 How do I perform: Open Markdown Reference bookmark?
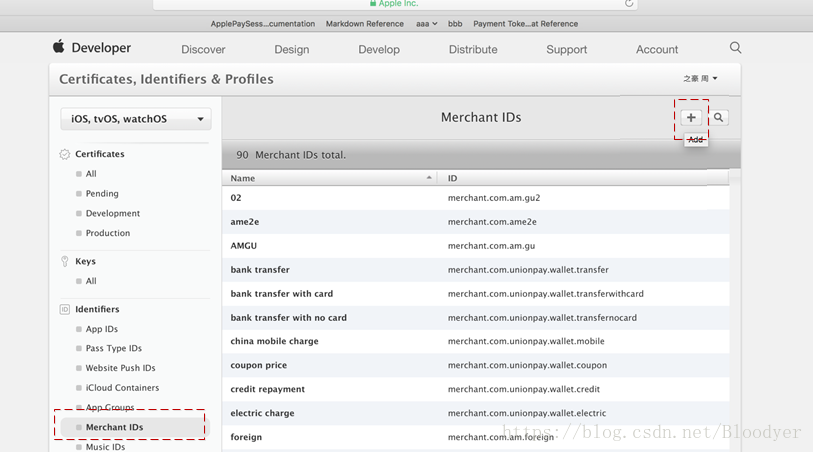pyautogui.click(x=365, y=24)
